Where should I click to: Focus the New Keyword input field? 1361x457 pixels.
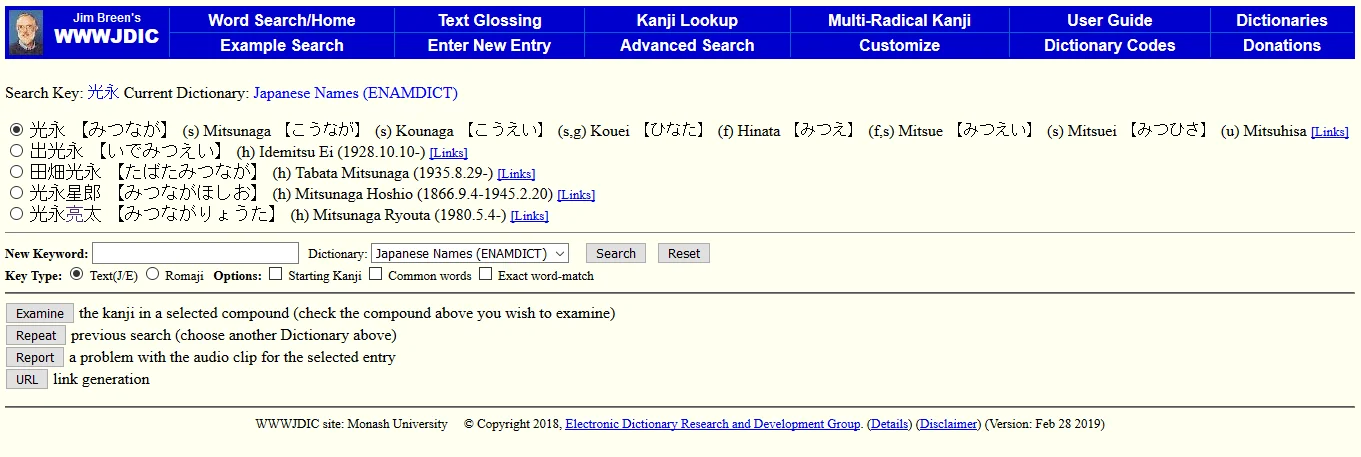(195, 253)
